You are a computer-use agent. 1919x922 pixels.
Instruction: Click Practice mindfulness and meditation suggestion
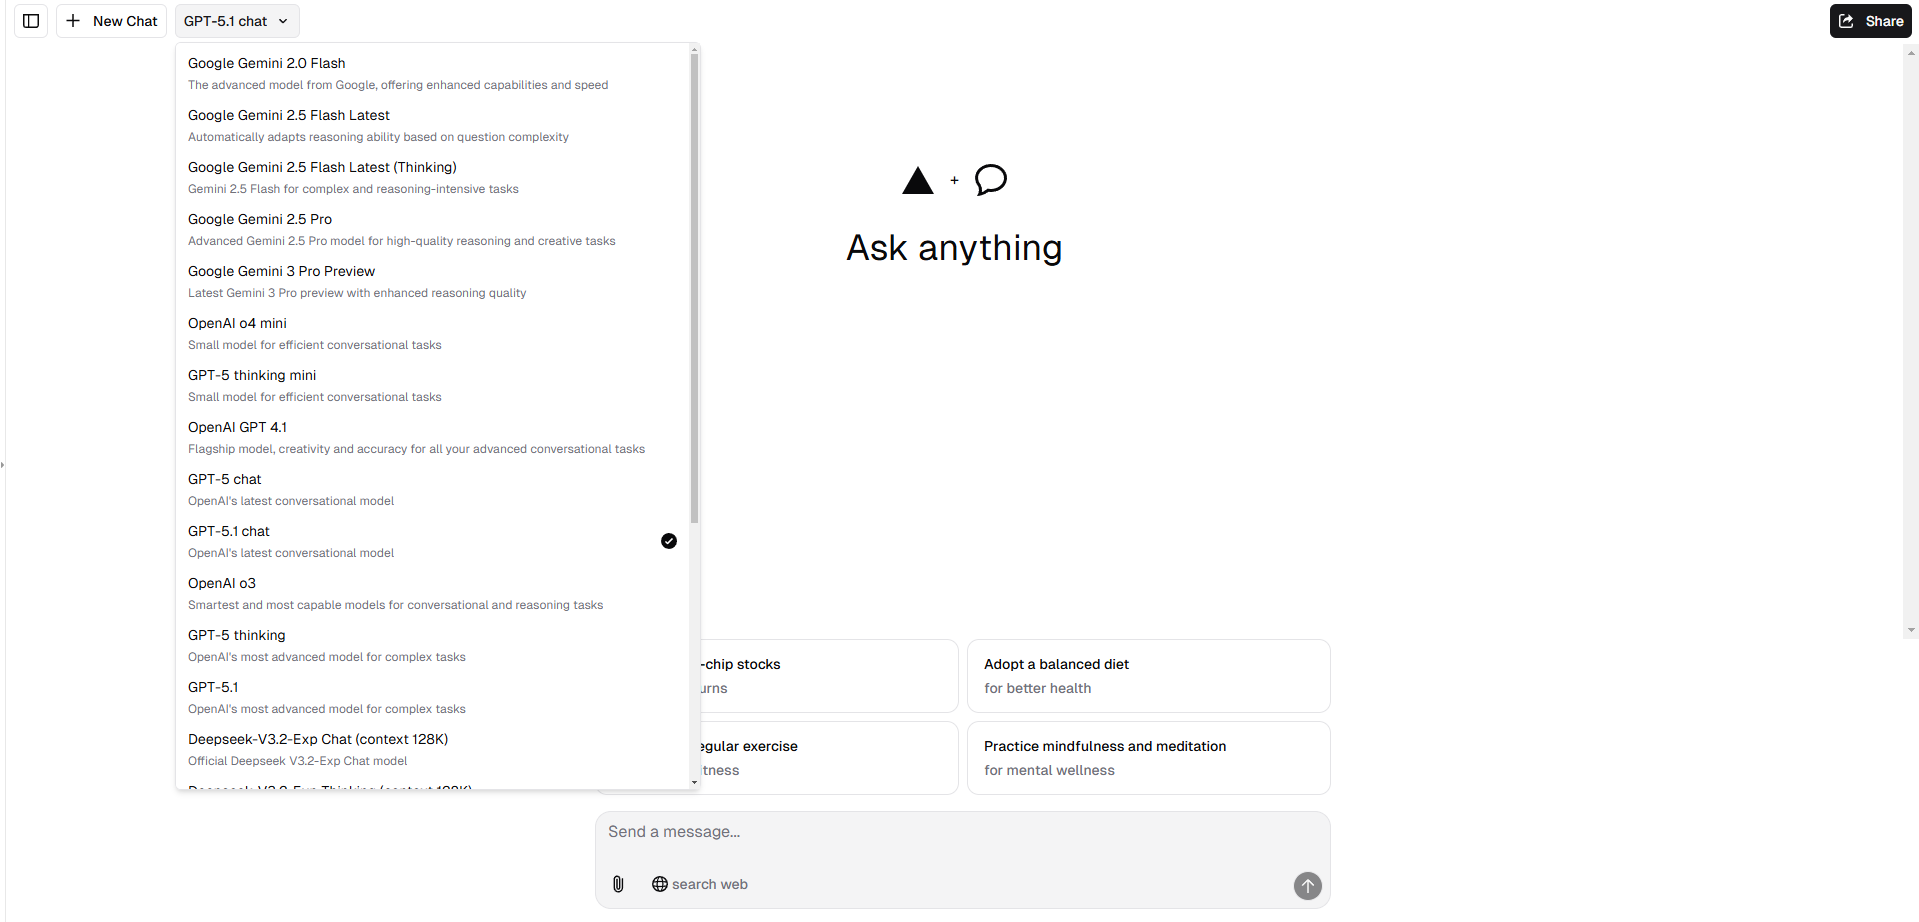(1148, 758)
